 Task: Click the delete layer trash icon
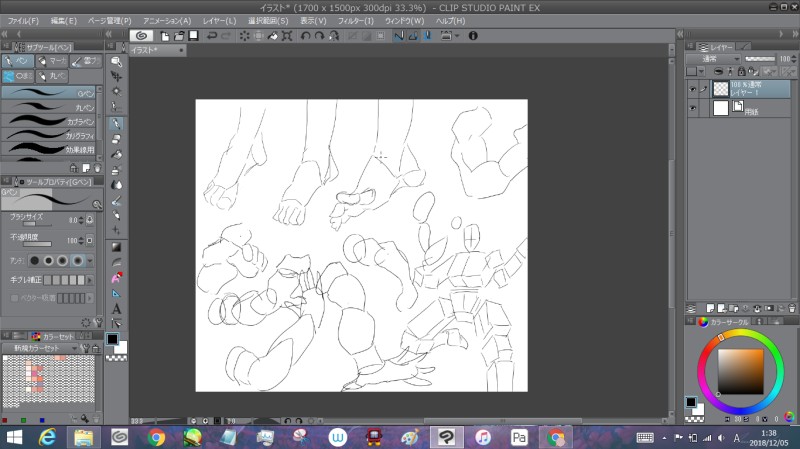pyautogui.click(x=792, y=308)
